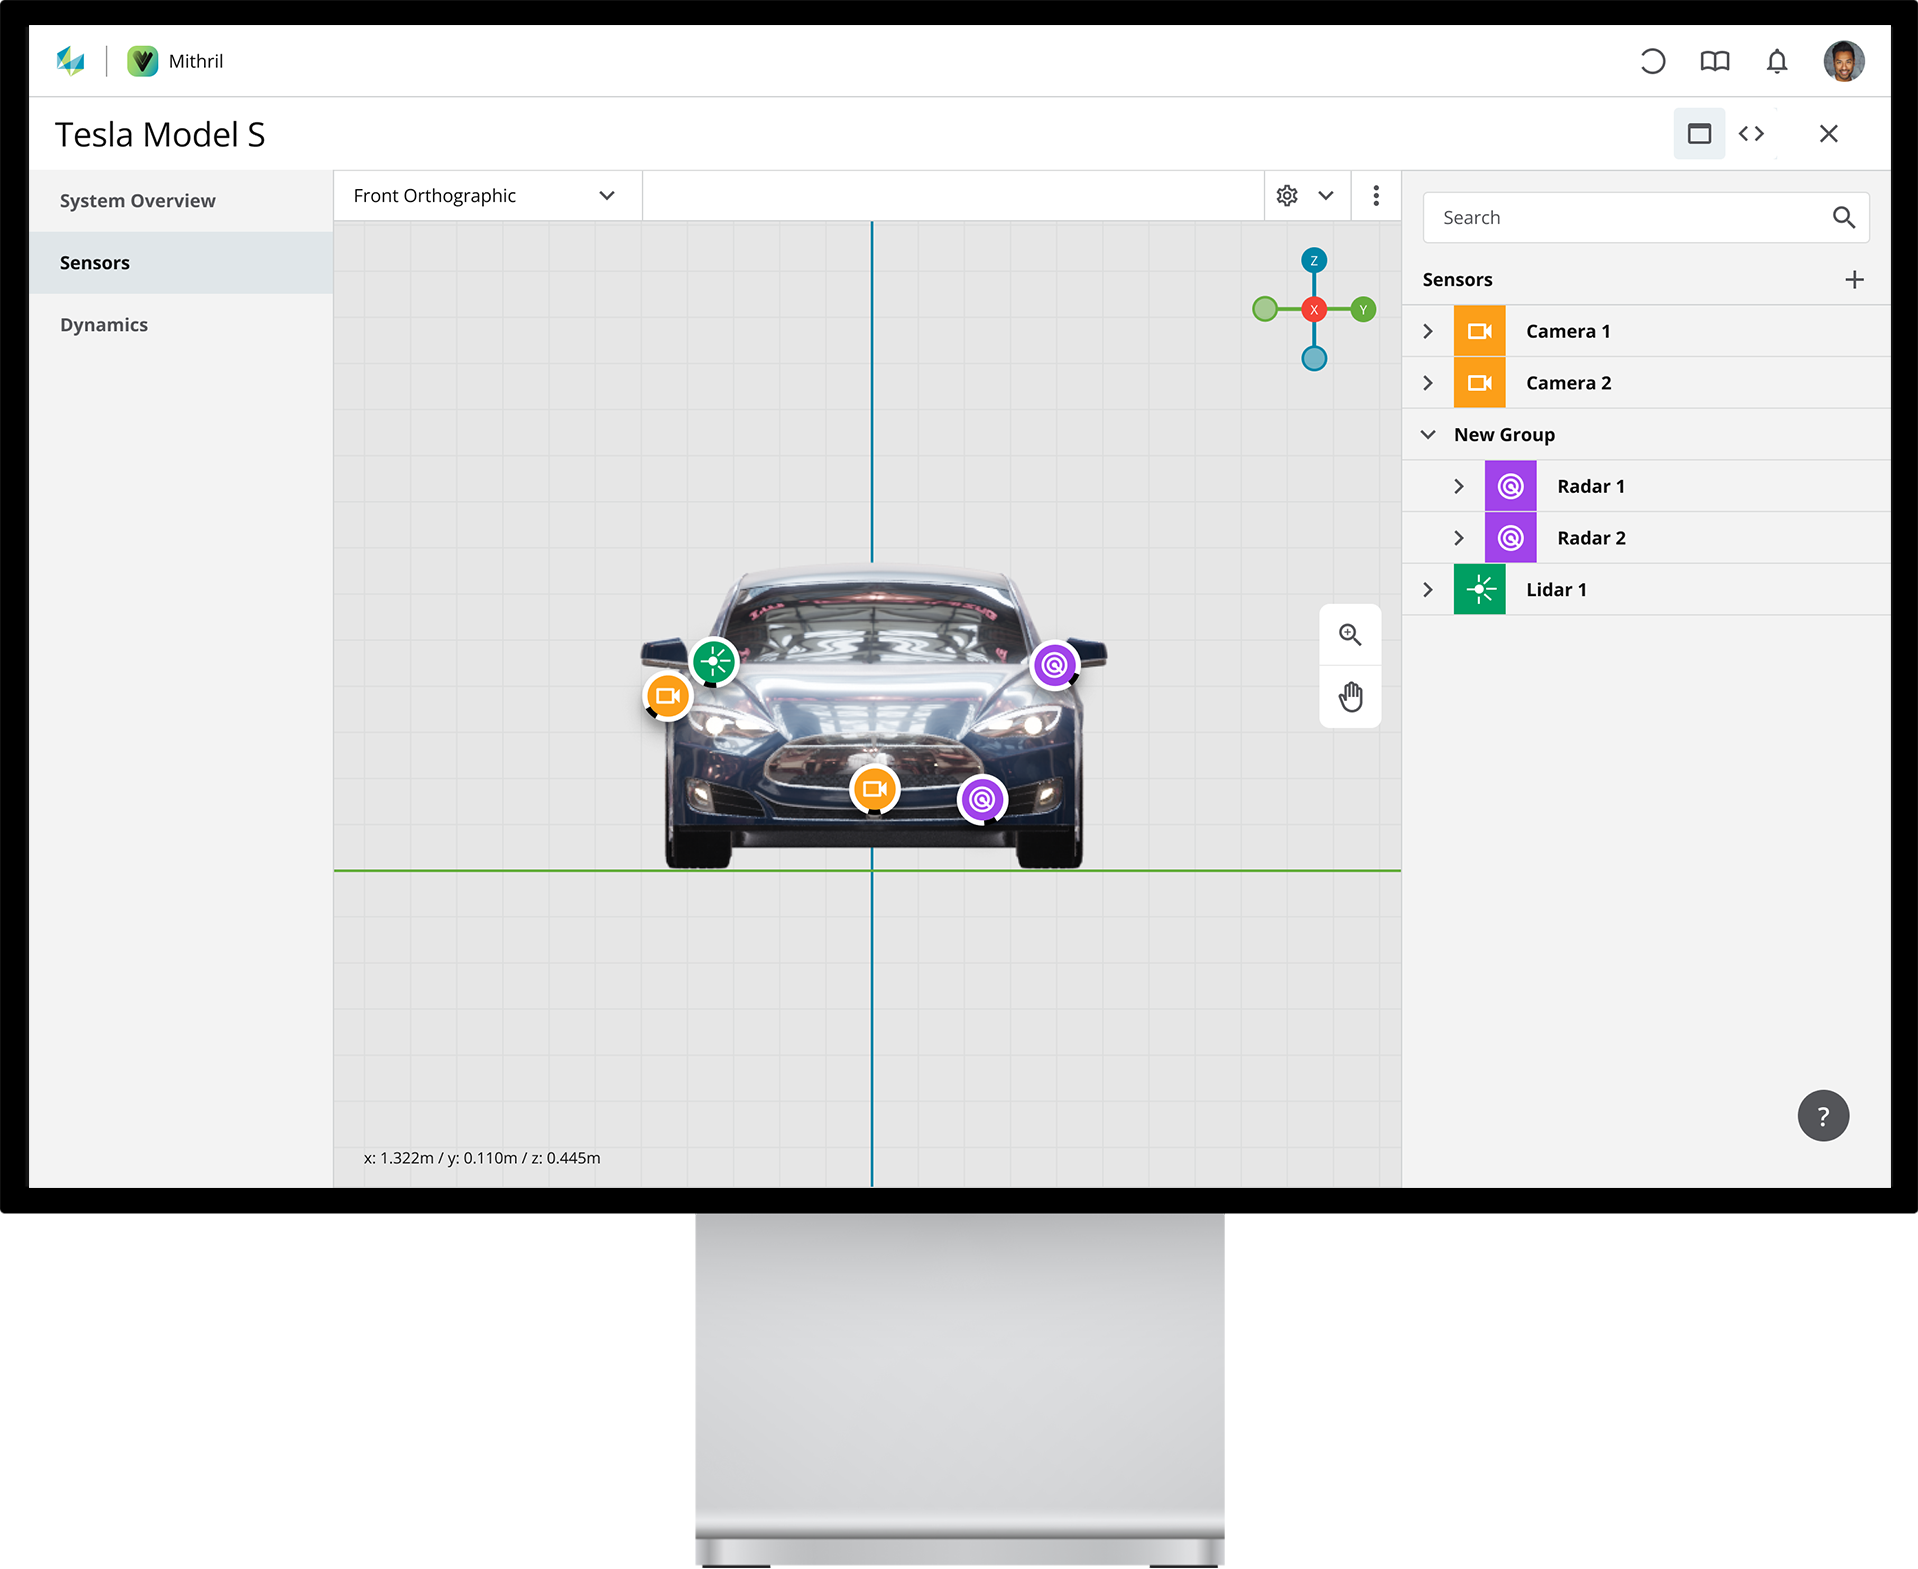Select the Camera 1 label
1918x1569 pixels.
1568,331
